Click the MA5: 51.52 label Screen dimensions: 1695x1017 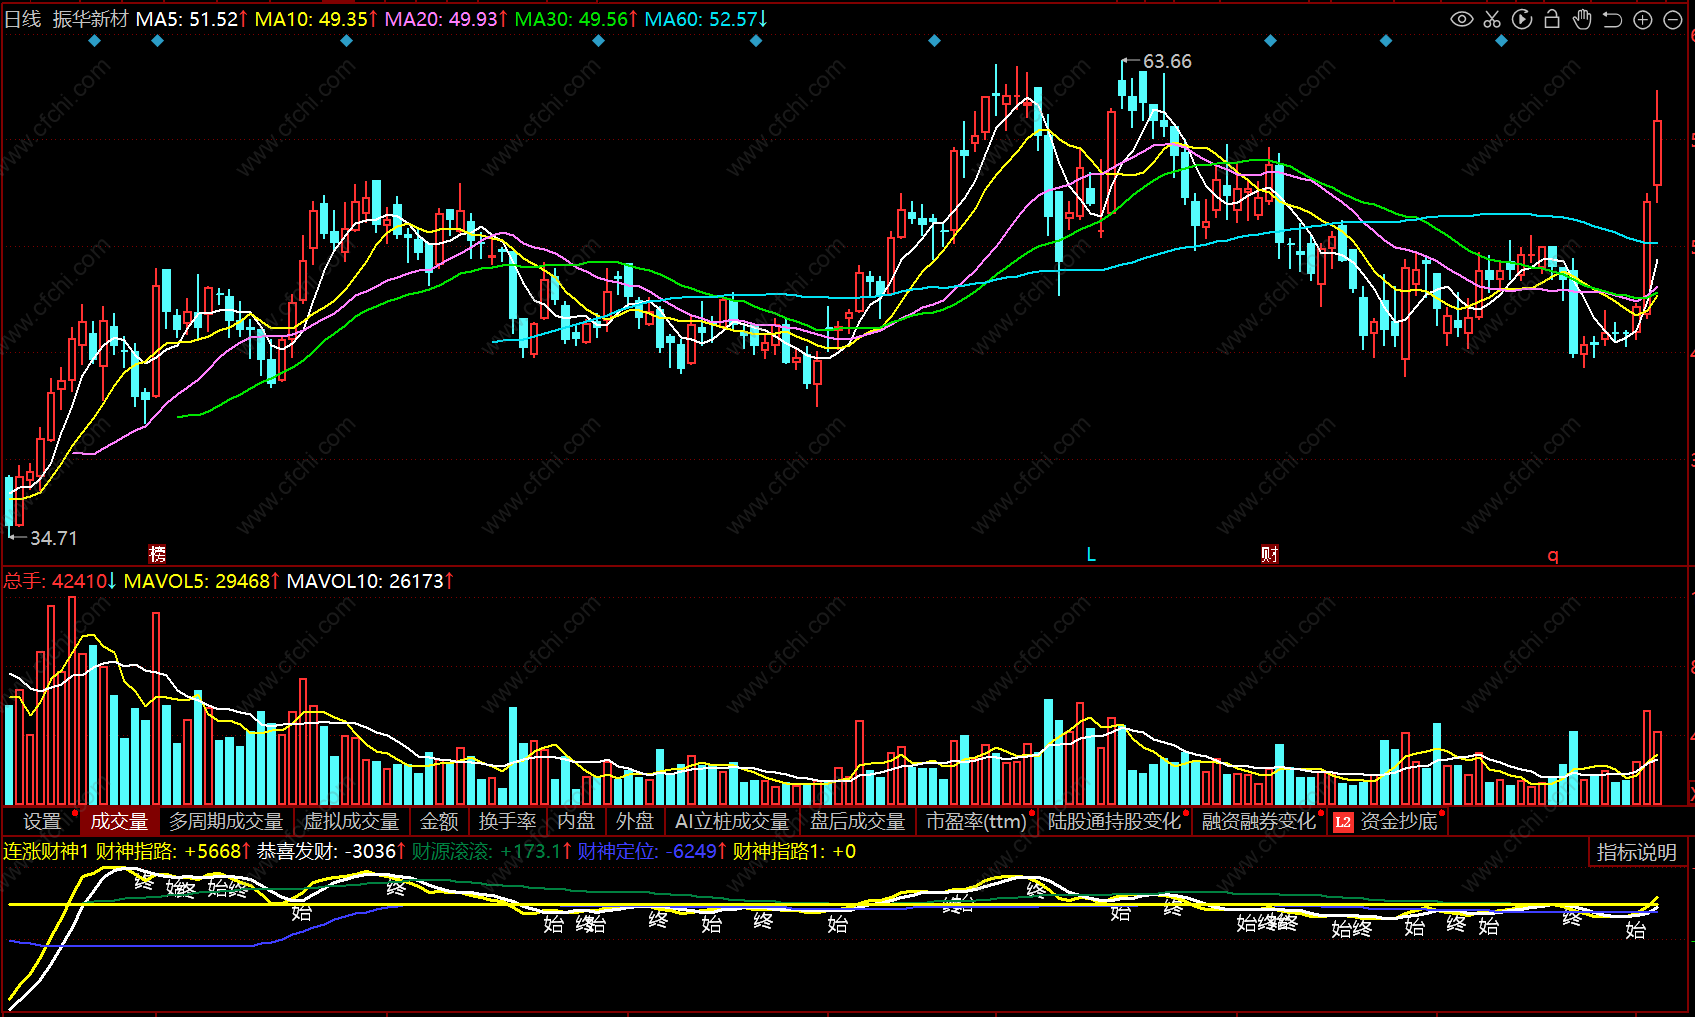tap(191, 19)
